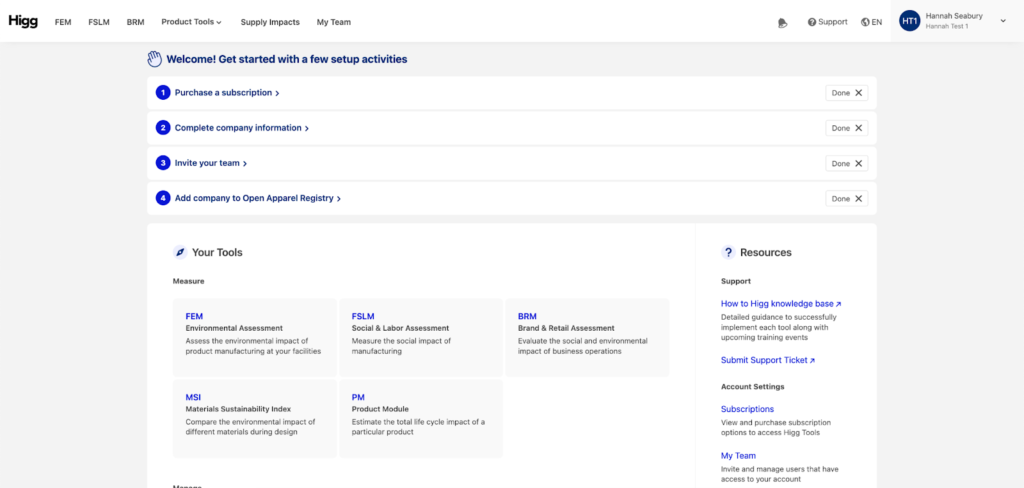The image size is (1024, 488).
Task: Click the Measure section heading
Action: click(x=189, y=282)
